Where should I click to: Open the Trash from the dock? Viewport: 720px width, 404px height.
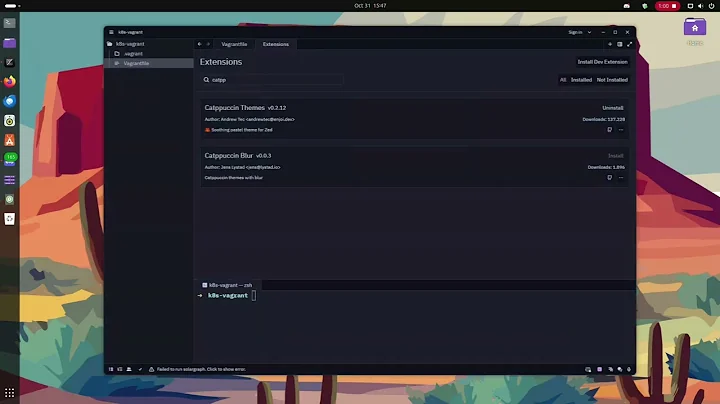[10, 219]
